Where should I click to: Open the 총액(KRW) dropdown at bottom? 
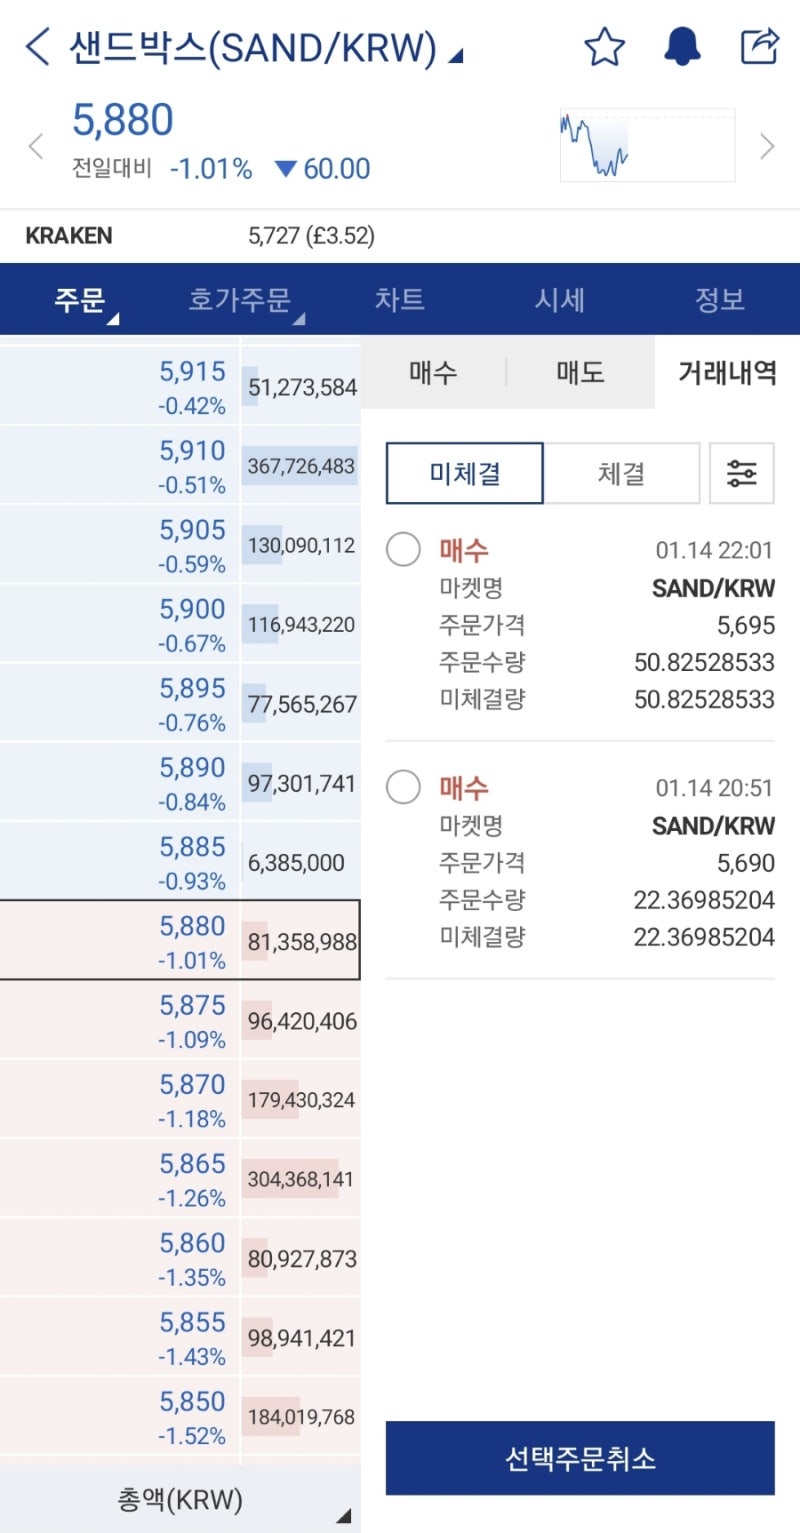pyautogui.click(x=180, y=1500)
